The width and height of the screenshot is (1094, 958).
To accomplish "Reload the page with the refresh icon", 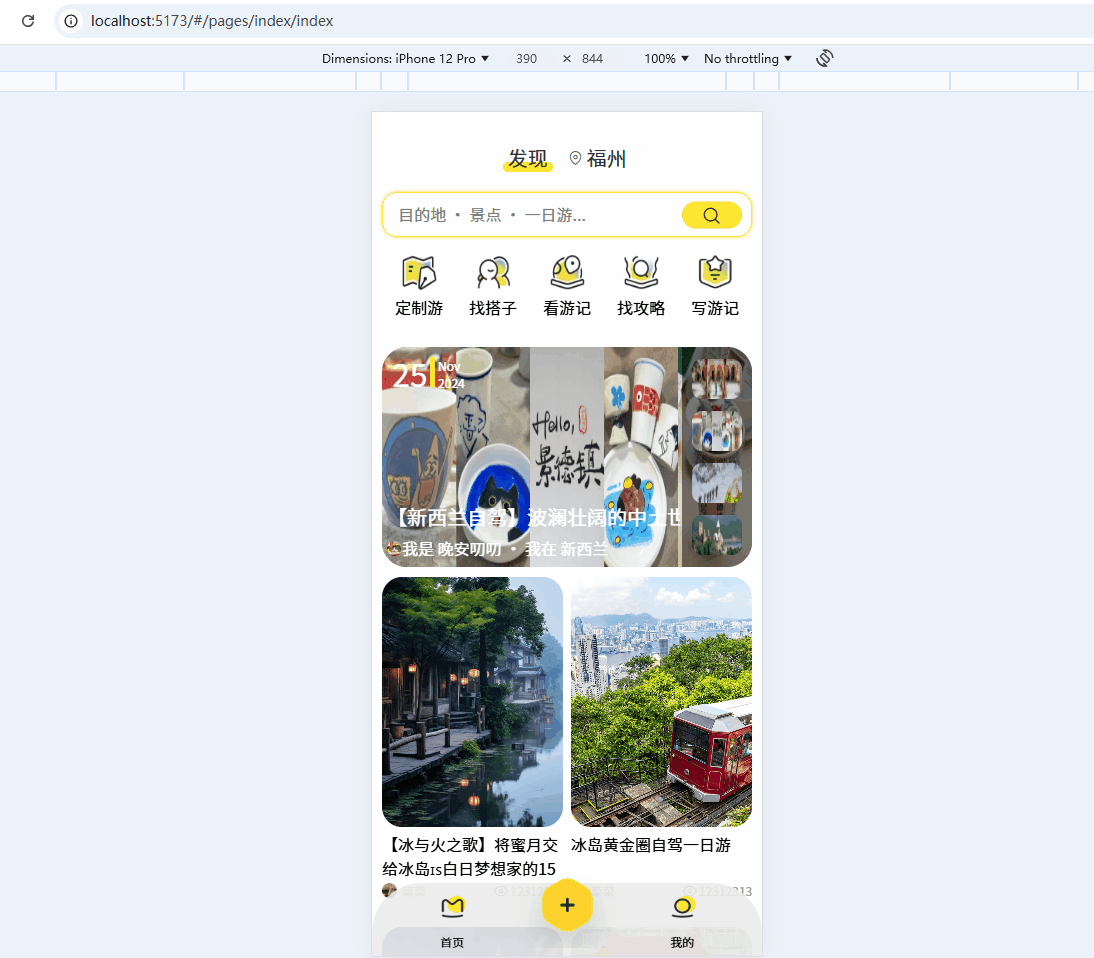I will pyautogui.click(x=28, y=21).
